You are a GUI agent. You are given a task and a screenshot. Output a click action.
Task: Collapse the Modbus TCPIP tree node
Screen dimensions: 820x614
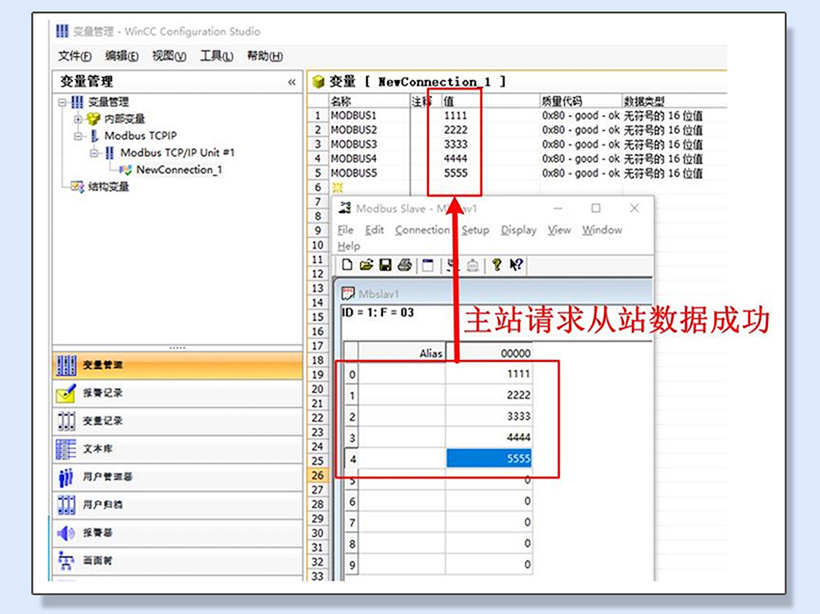[x=78, y=136]
